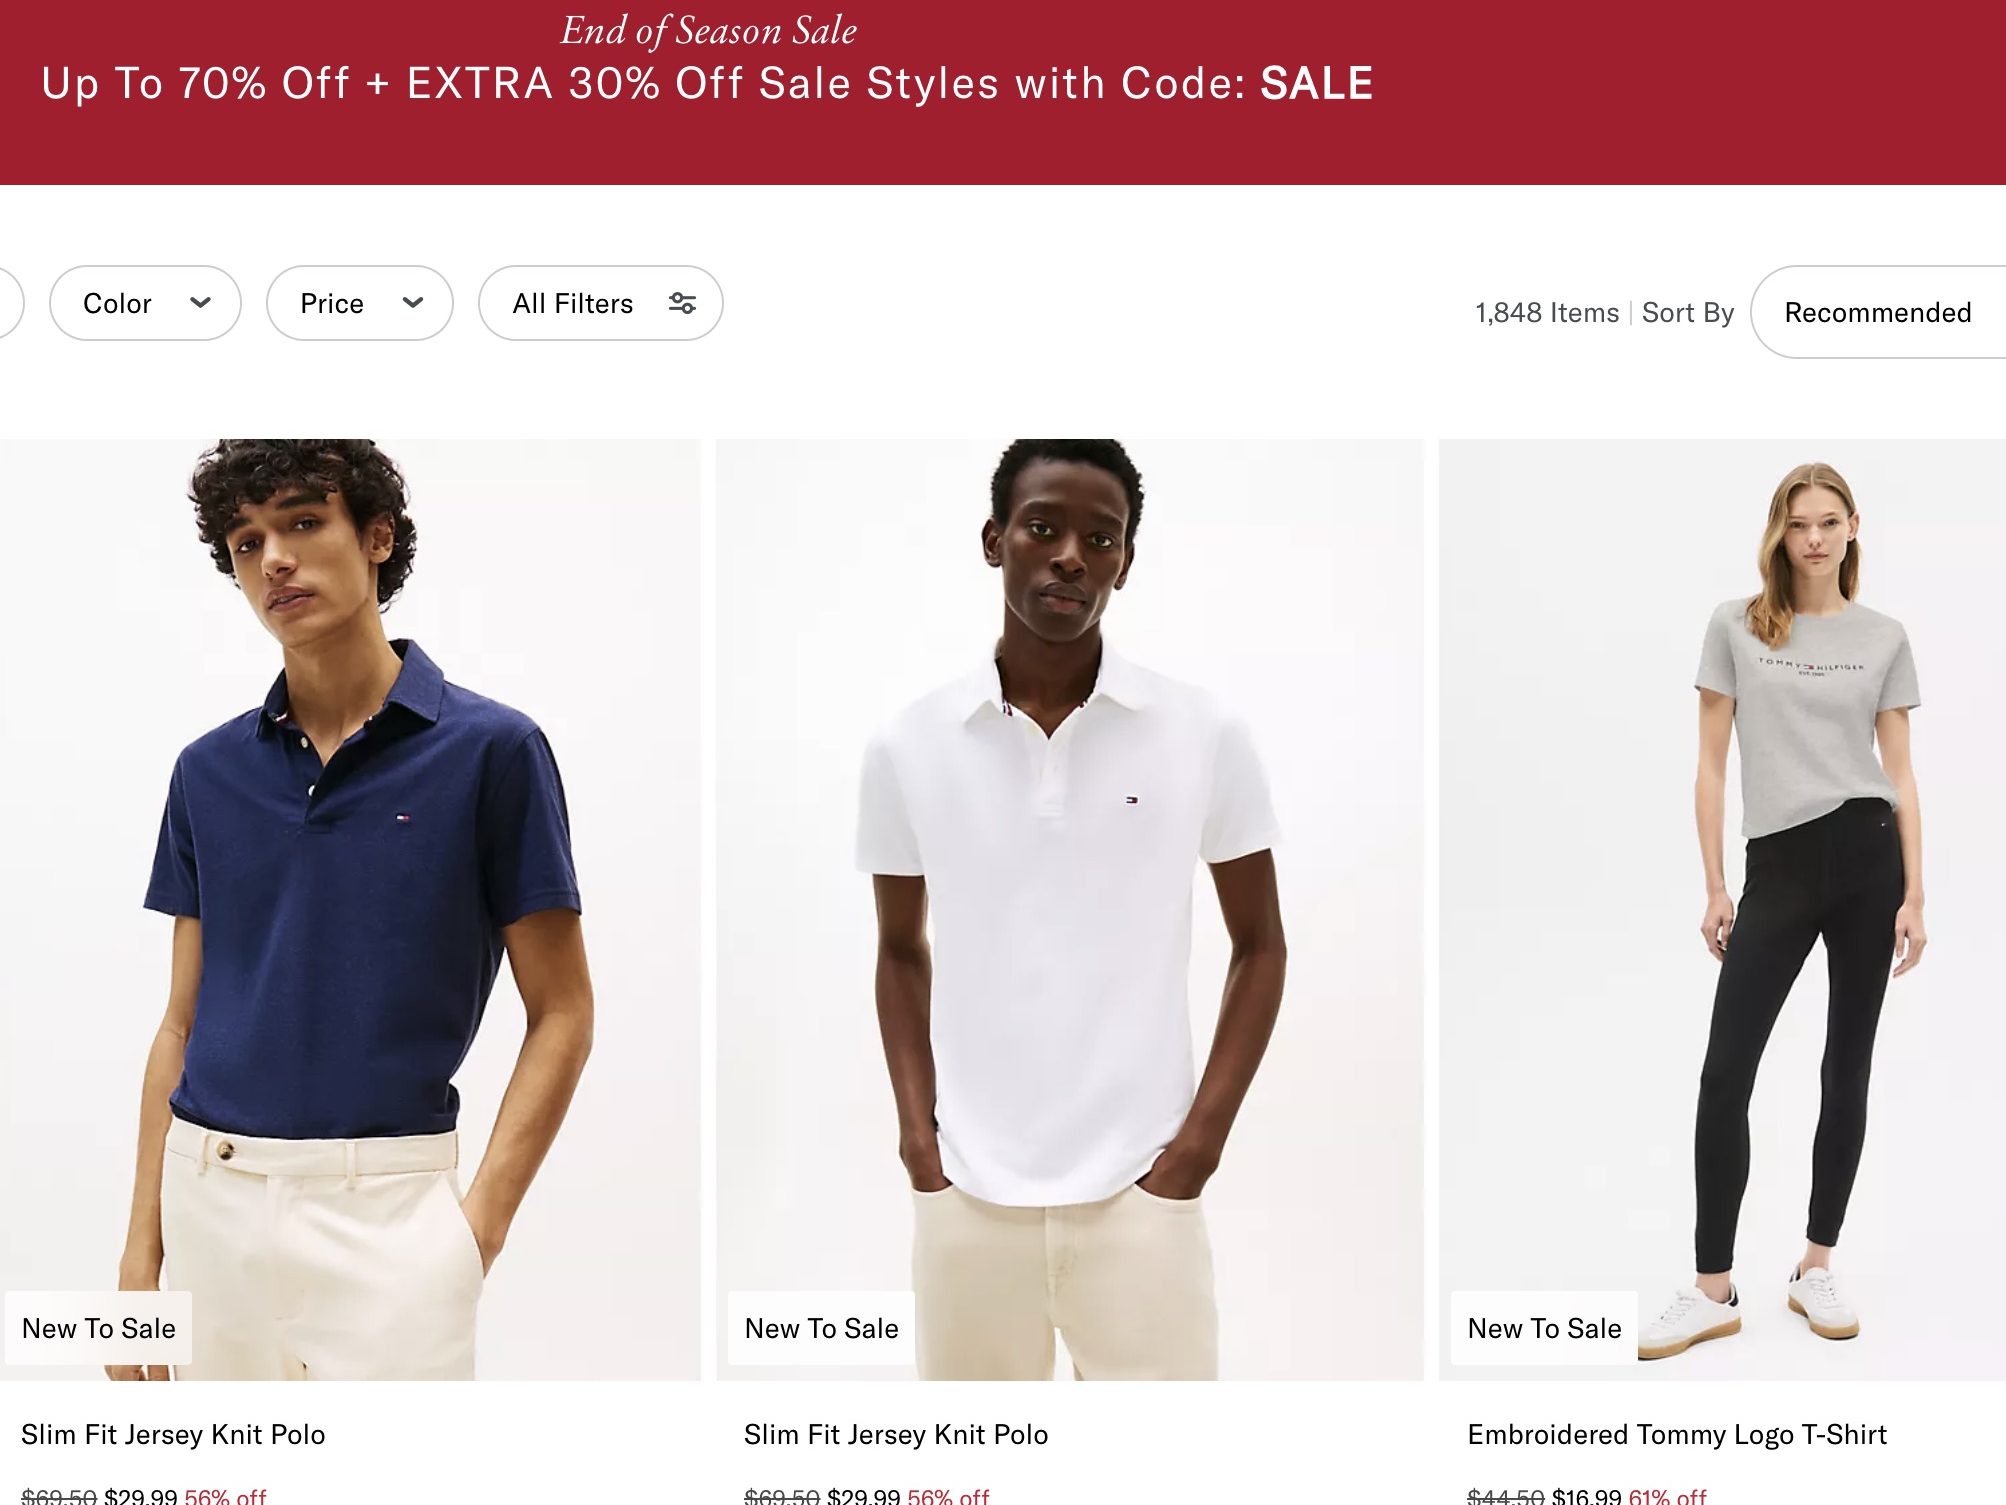
Task: Open the All Filters panel
Action: click(600, 303)
